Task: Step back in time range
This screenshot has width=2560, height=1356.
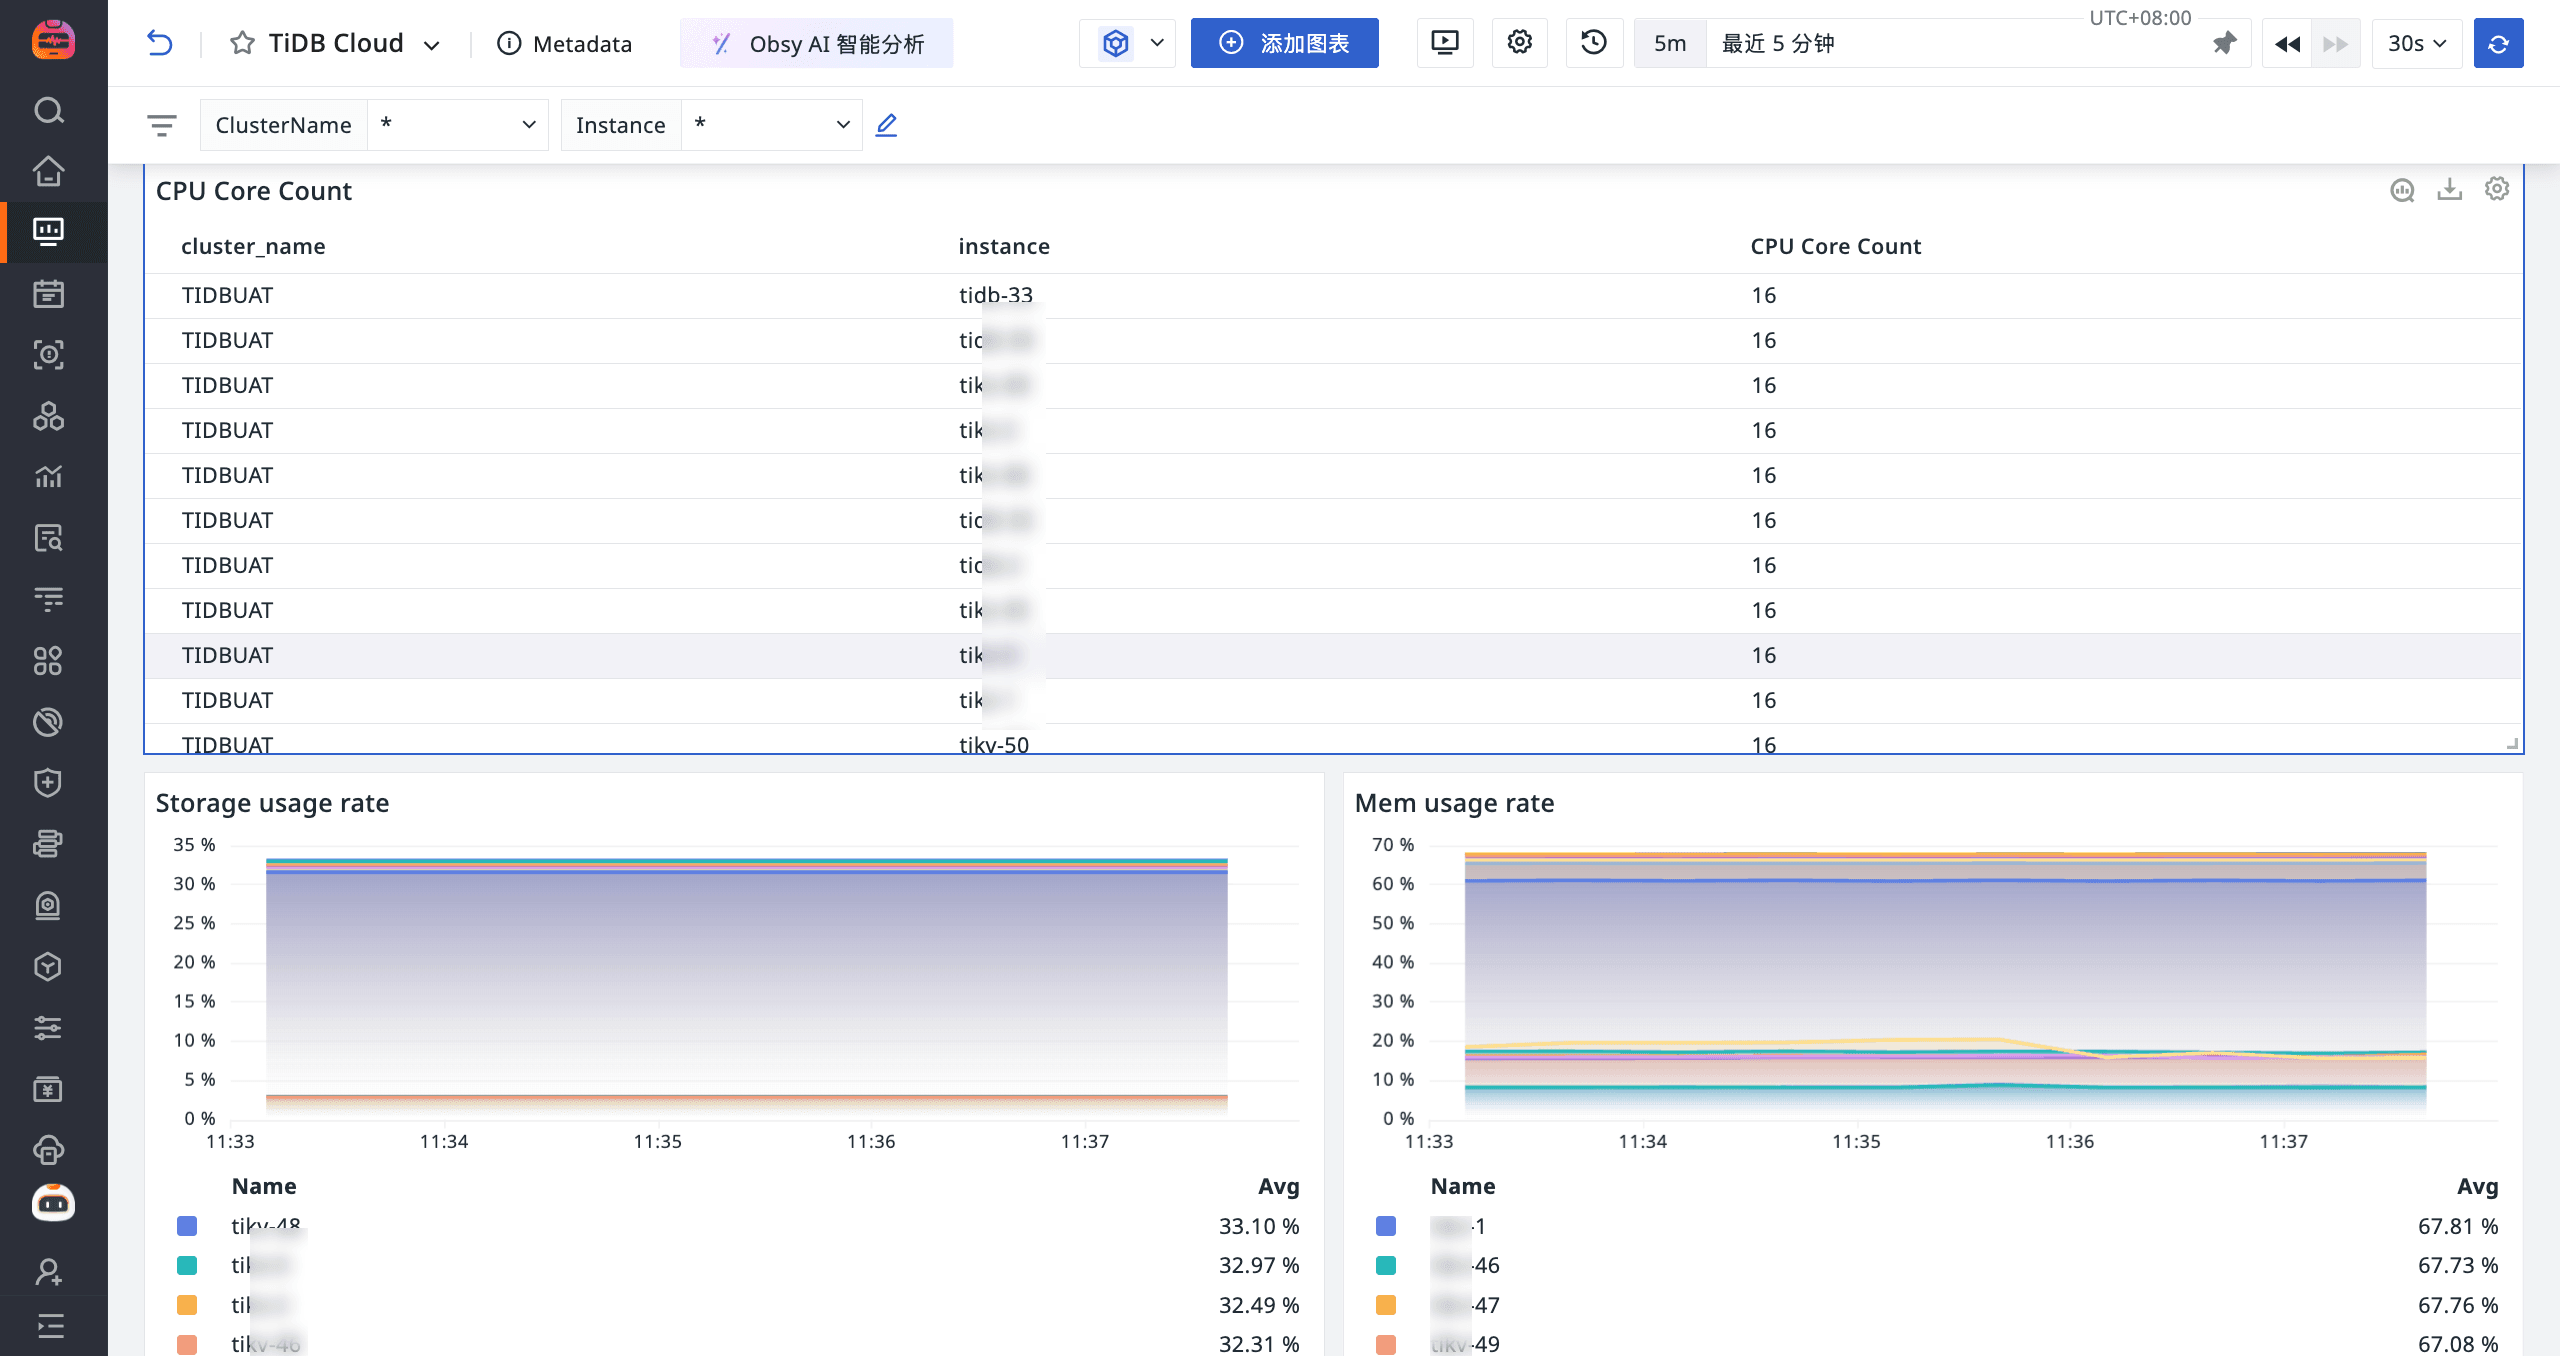Action: coord(2287,43)
